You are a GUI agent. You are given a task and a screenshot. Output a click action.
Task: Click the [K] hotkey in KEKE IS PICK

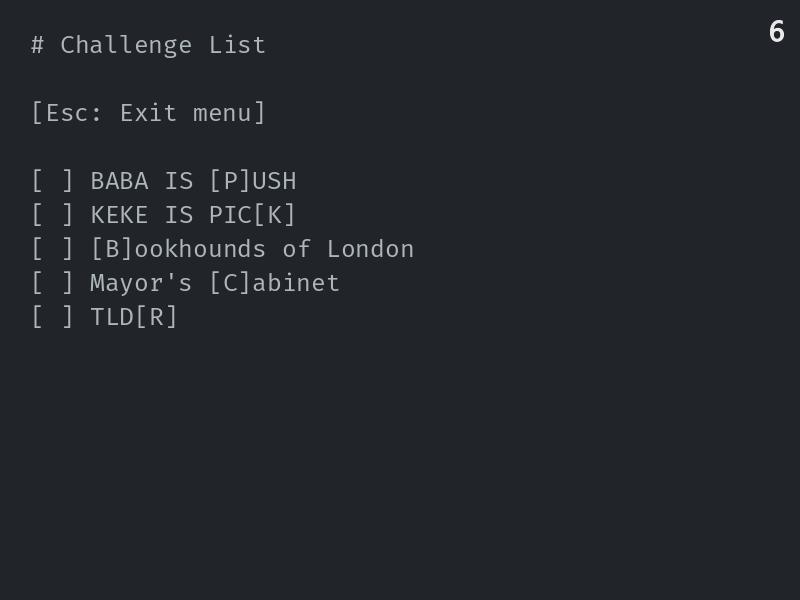pyautogui.click(x=274, y=215)
